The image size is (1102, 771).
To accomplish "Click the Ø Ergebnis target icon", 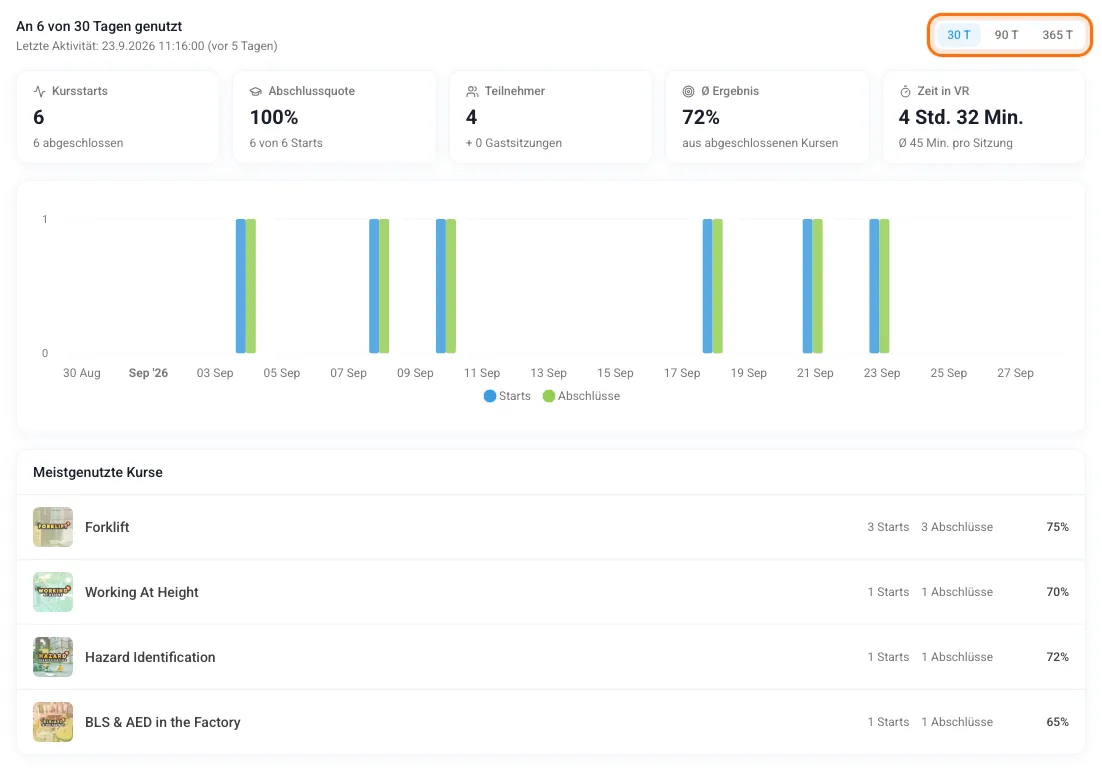I will coord(688,91).
